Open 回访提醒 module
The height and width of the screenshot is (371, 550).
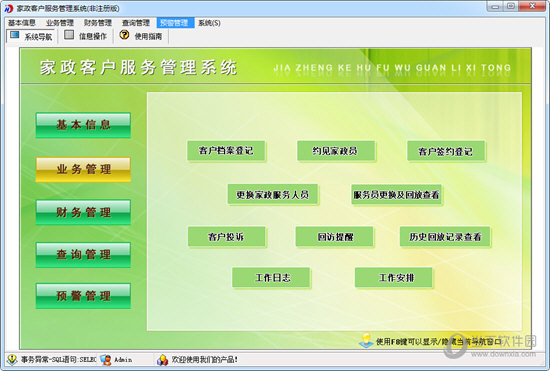point(335,237)
